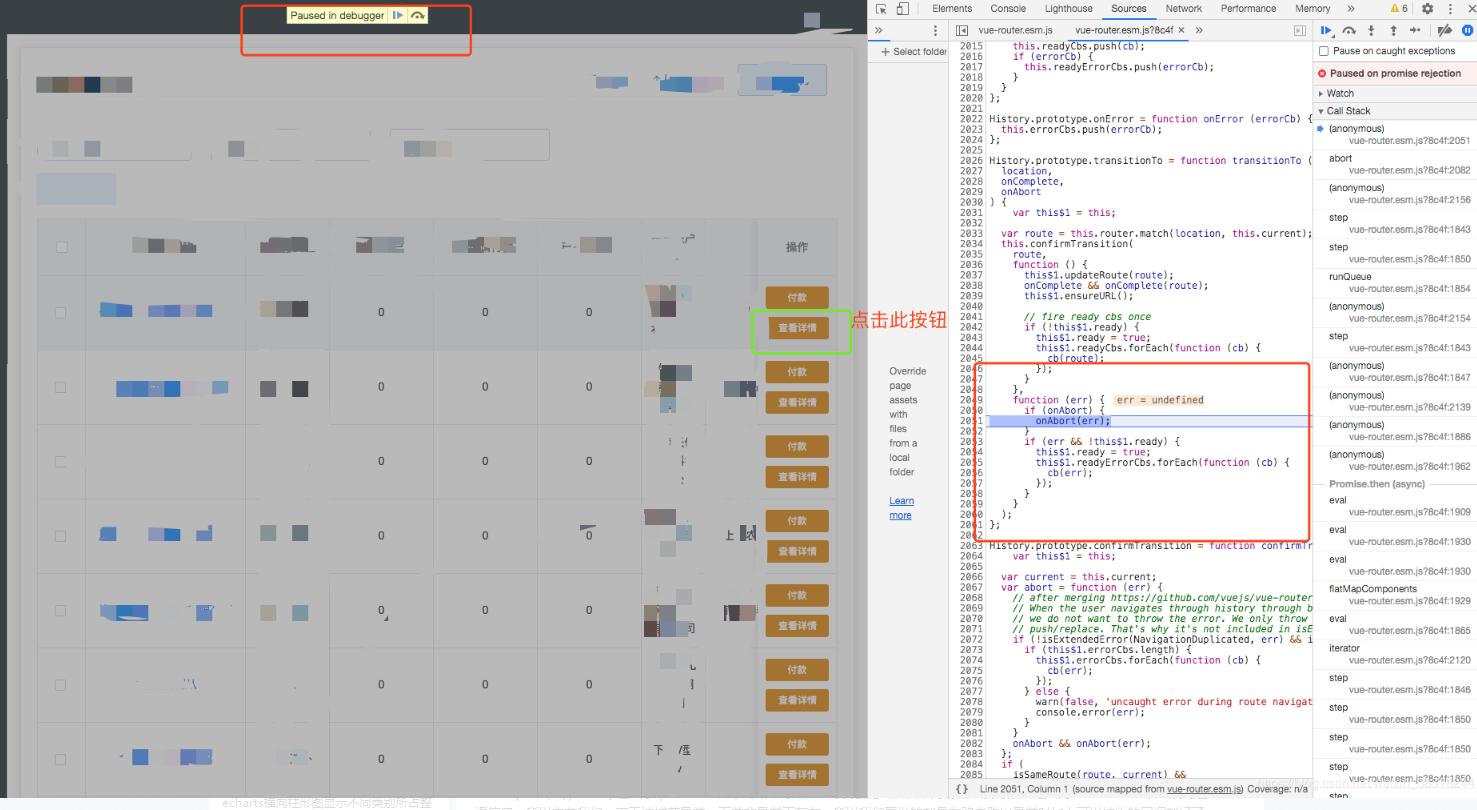Screen dimensions: 1477x810
Task: Select the flatMapComponents call stack frame
Action: click(x=1393, y=595)
